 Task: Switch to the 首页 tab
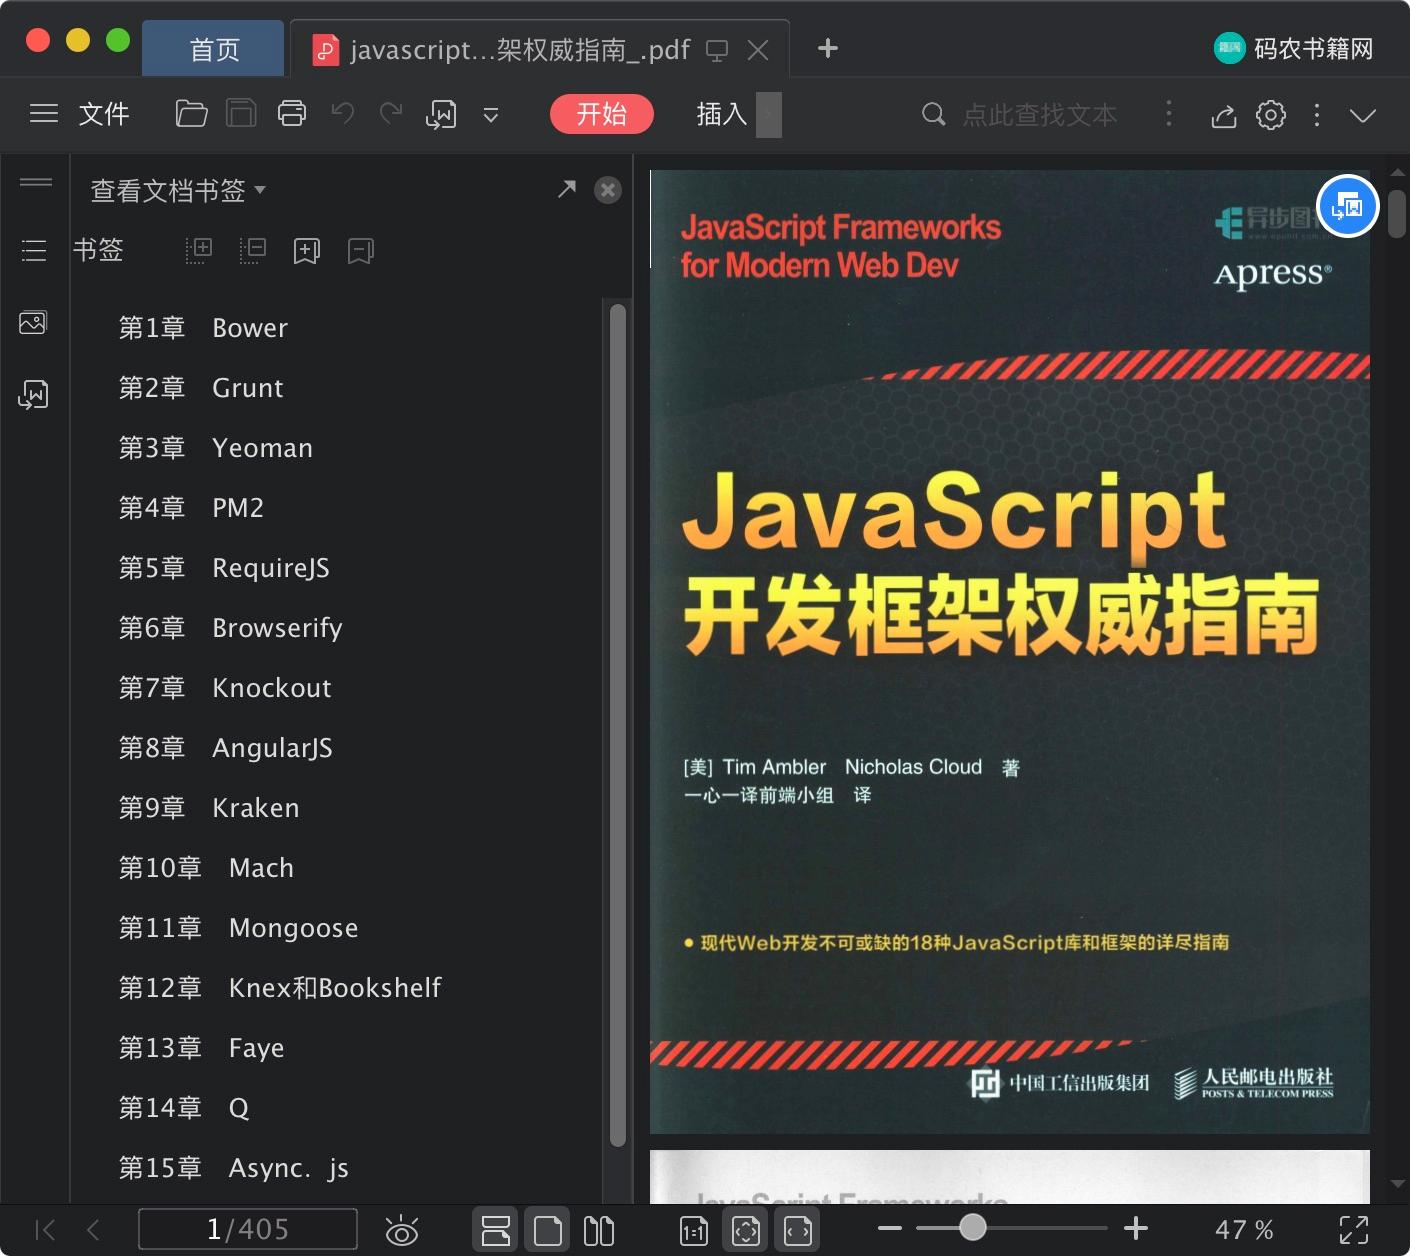point(214,49)
